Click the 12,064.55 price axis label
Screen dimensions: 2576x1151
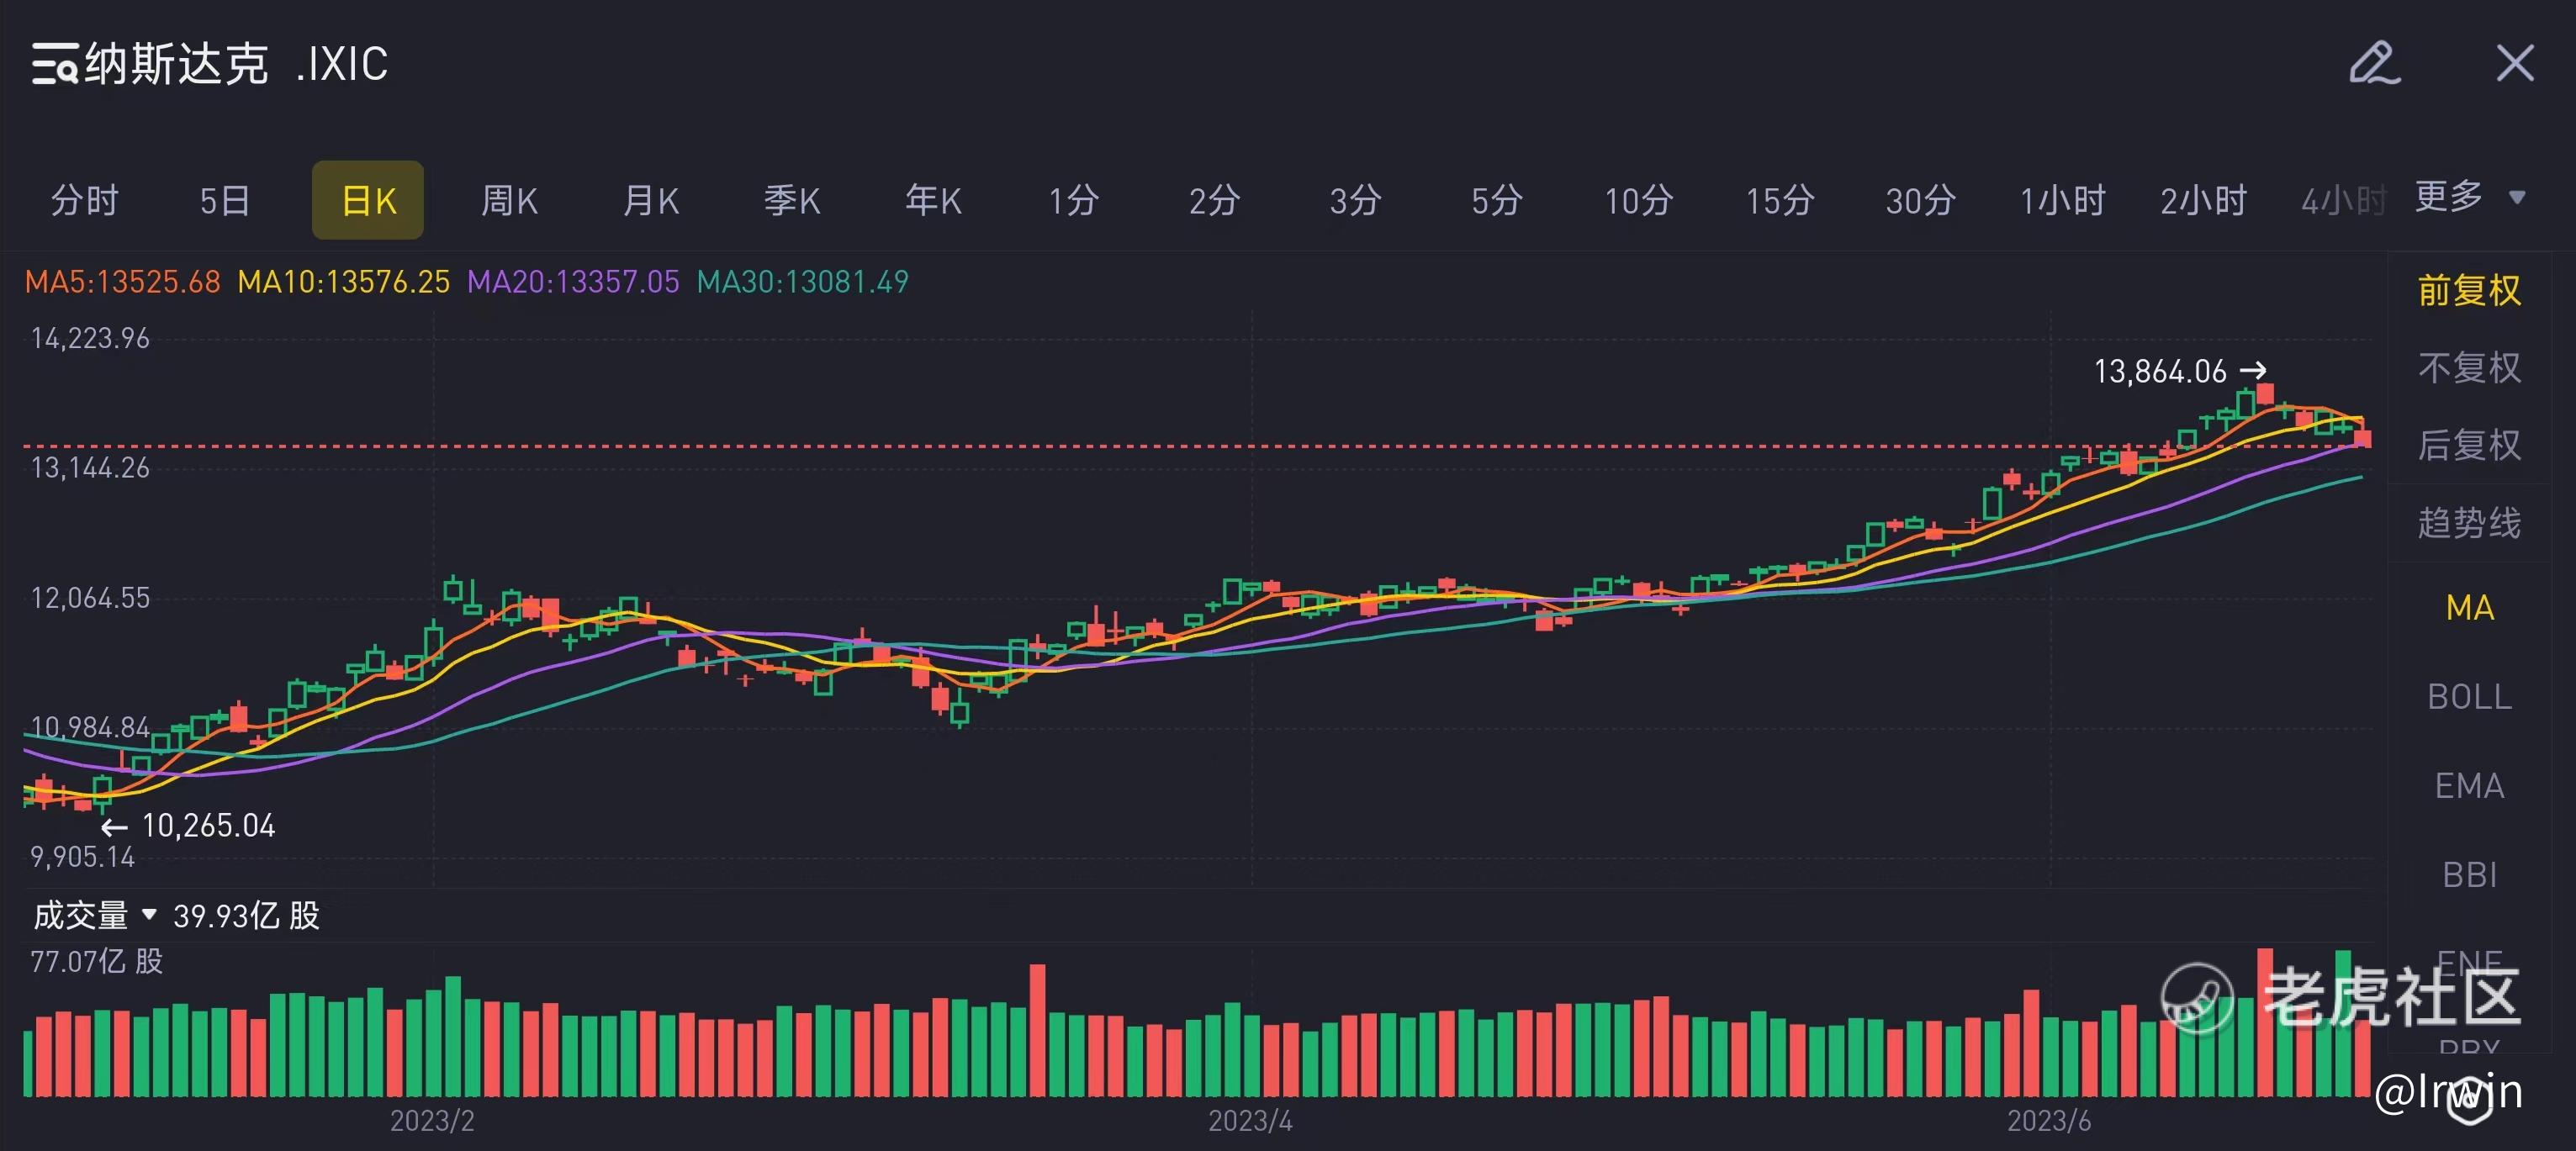click(x=90, y=598)
